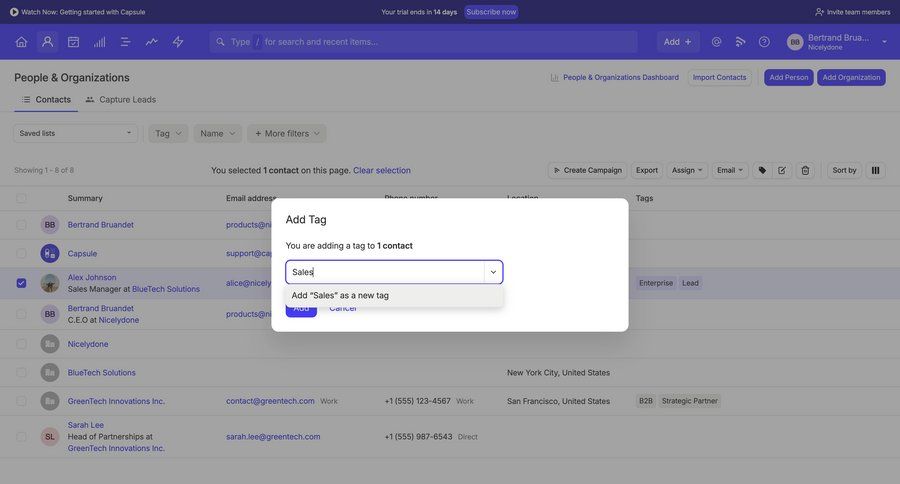900x484 pixels.
Task: Open the Saved lists dropdown
Action: point(75,133)
